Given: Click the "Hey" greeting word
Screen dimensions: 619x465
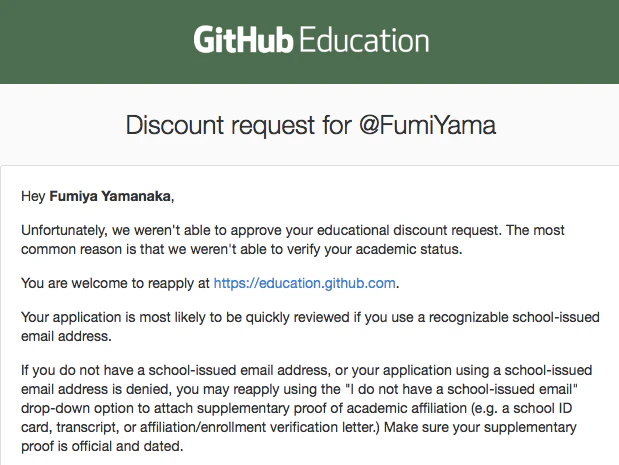Looking at the screenshot, I should coord(33,196).
